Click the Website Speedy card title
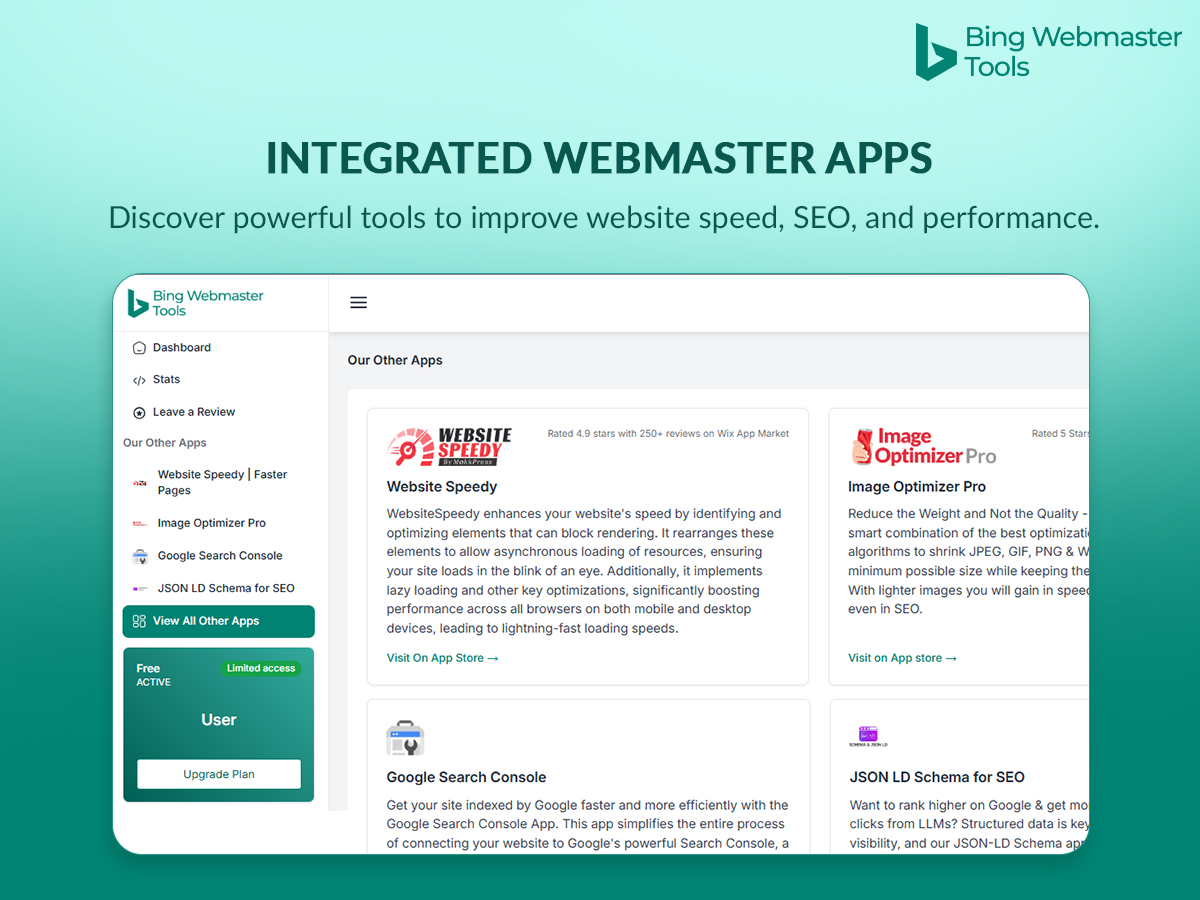 coord(442,487)
